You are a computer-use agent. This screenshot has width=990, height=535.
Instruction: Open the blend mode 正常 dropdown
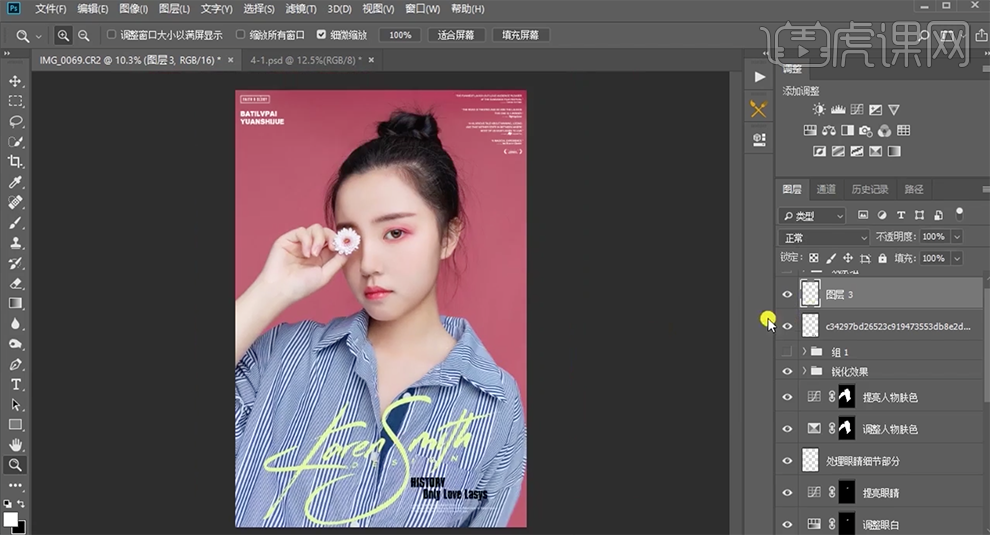tap(825, 237)
